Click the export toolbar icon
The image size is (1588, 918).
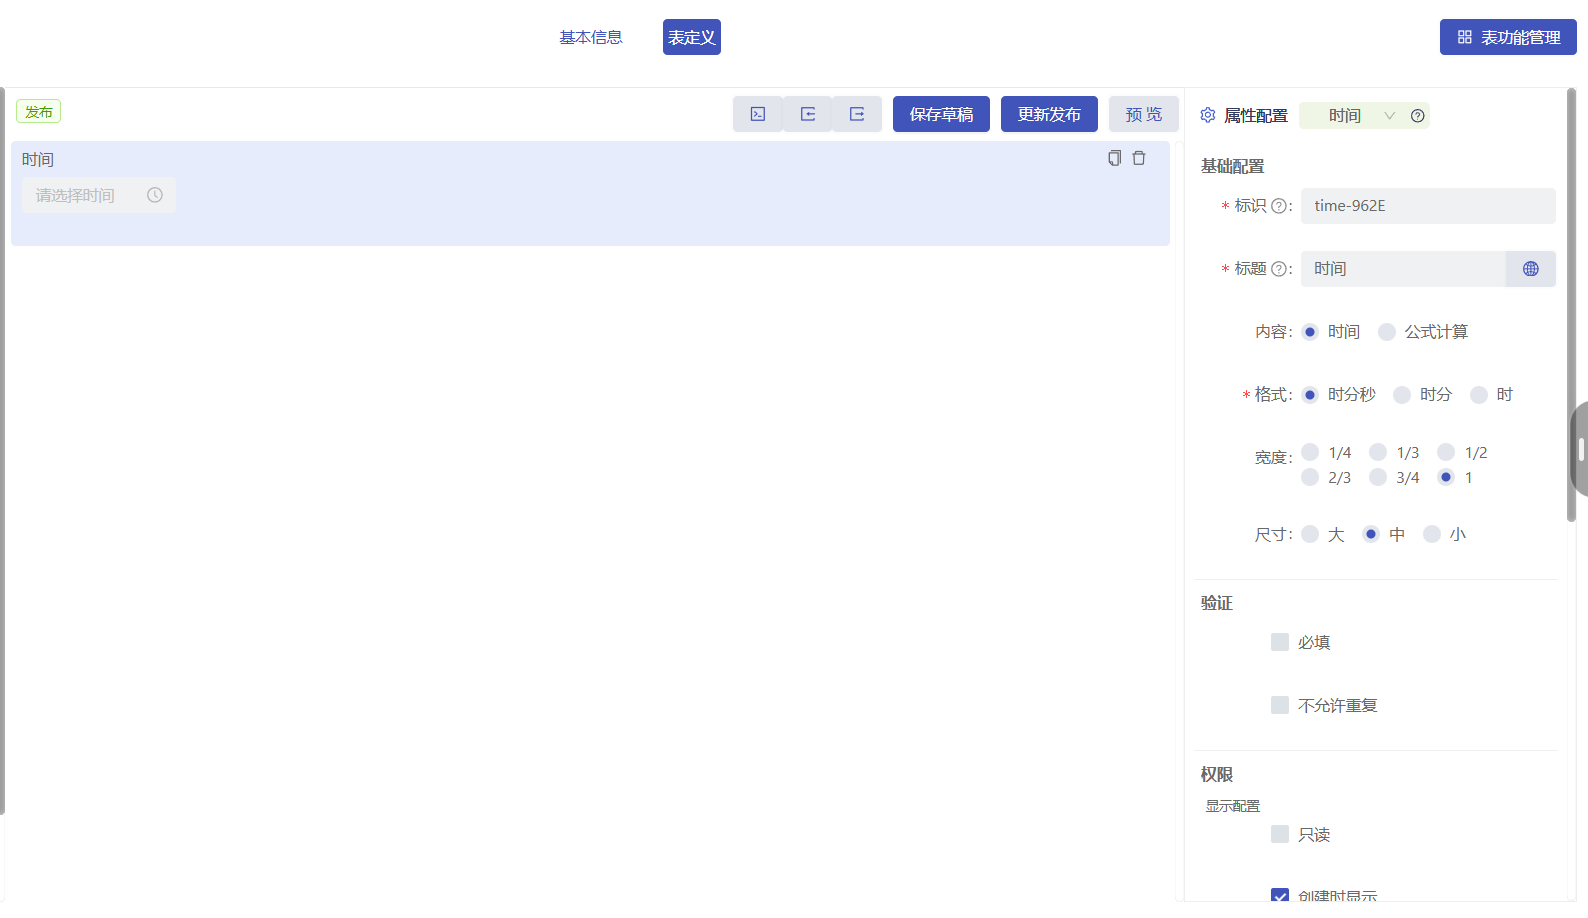coord(857,114)
